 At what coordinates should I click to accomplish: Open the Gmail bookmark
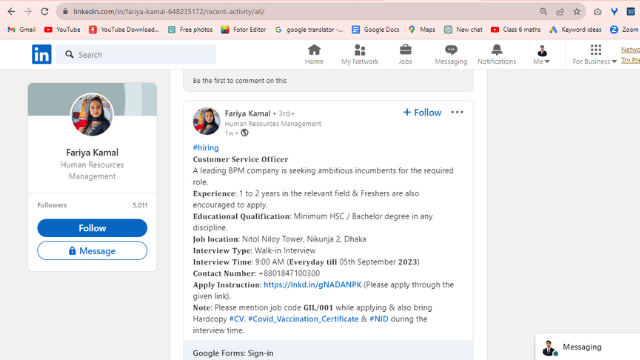coord(22,29)
